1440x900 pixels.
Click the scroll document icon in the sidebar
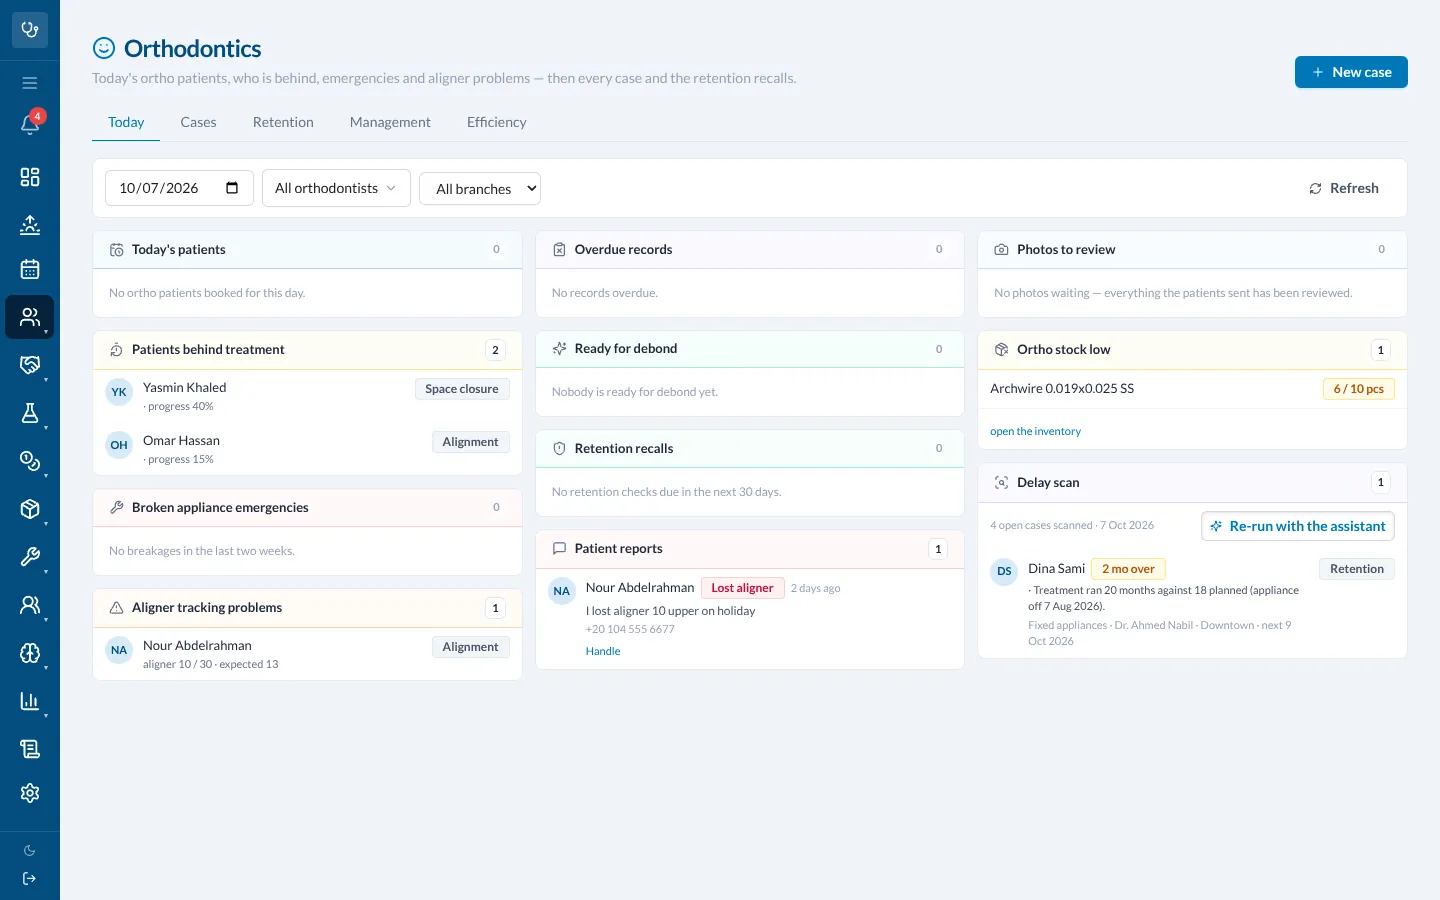click(x=30, y=749)
